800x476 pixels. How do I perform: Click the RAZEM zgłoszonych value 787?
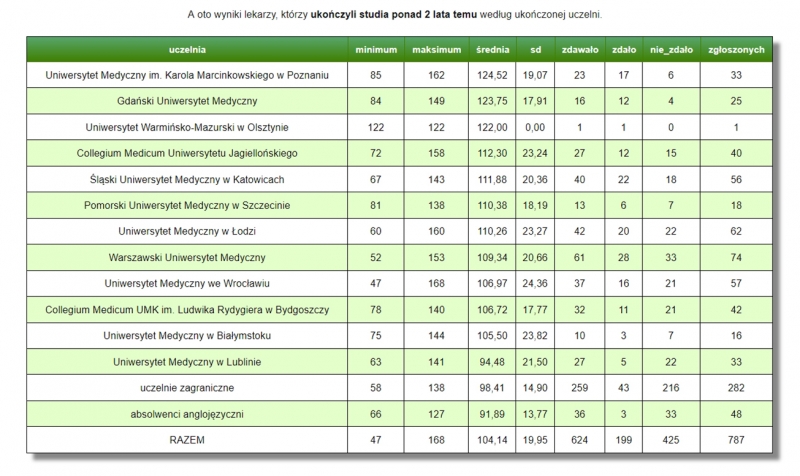click(735, 438)
